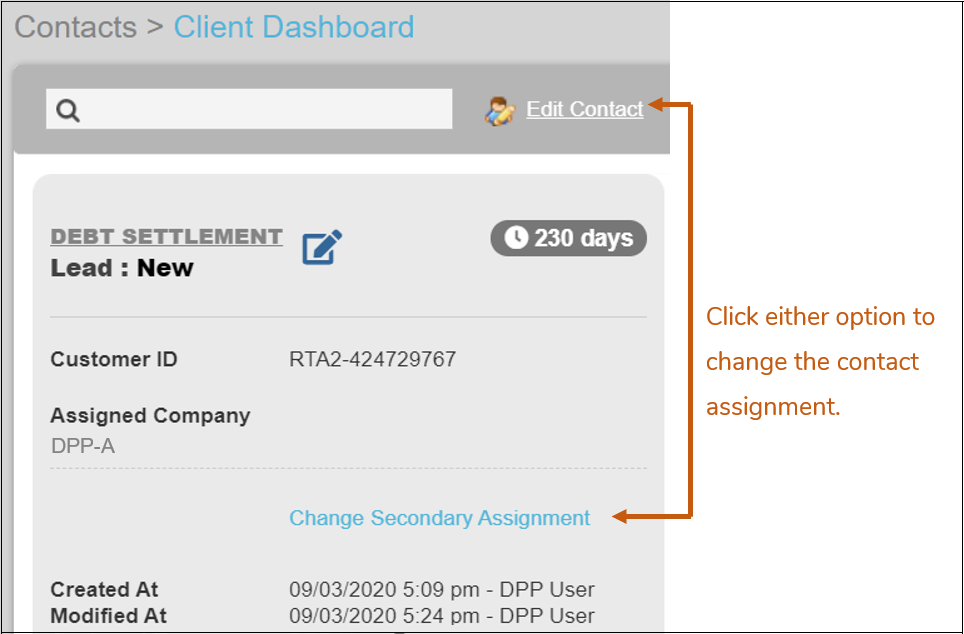The image size is (964, 634).
Task: Click the Customer ID value RTA2-424729767
Action: pos(372,360)
